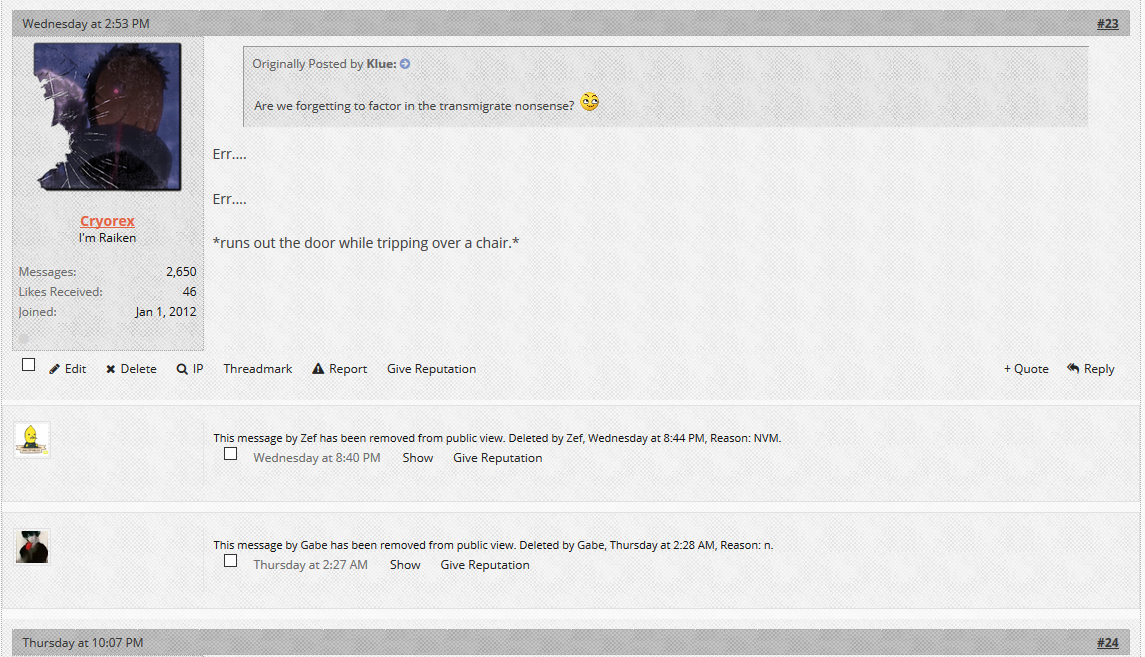Open post permalink #24
1145x657 pixels.
point(1107,642)
